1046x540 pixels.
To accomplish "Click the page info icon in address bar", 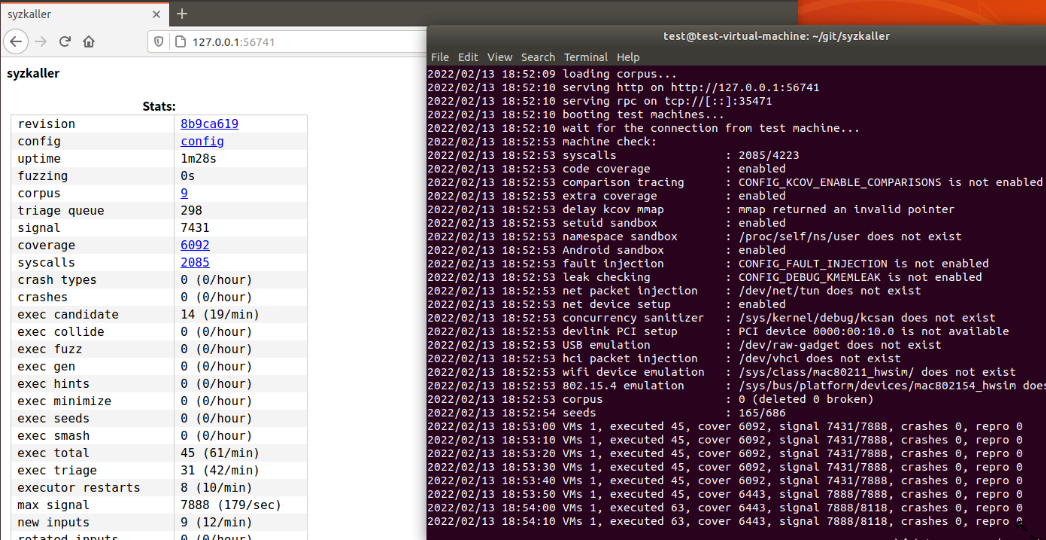I will tap(179, 42).
